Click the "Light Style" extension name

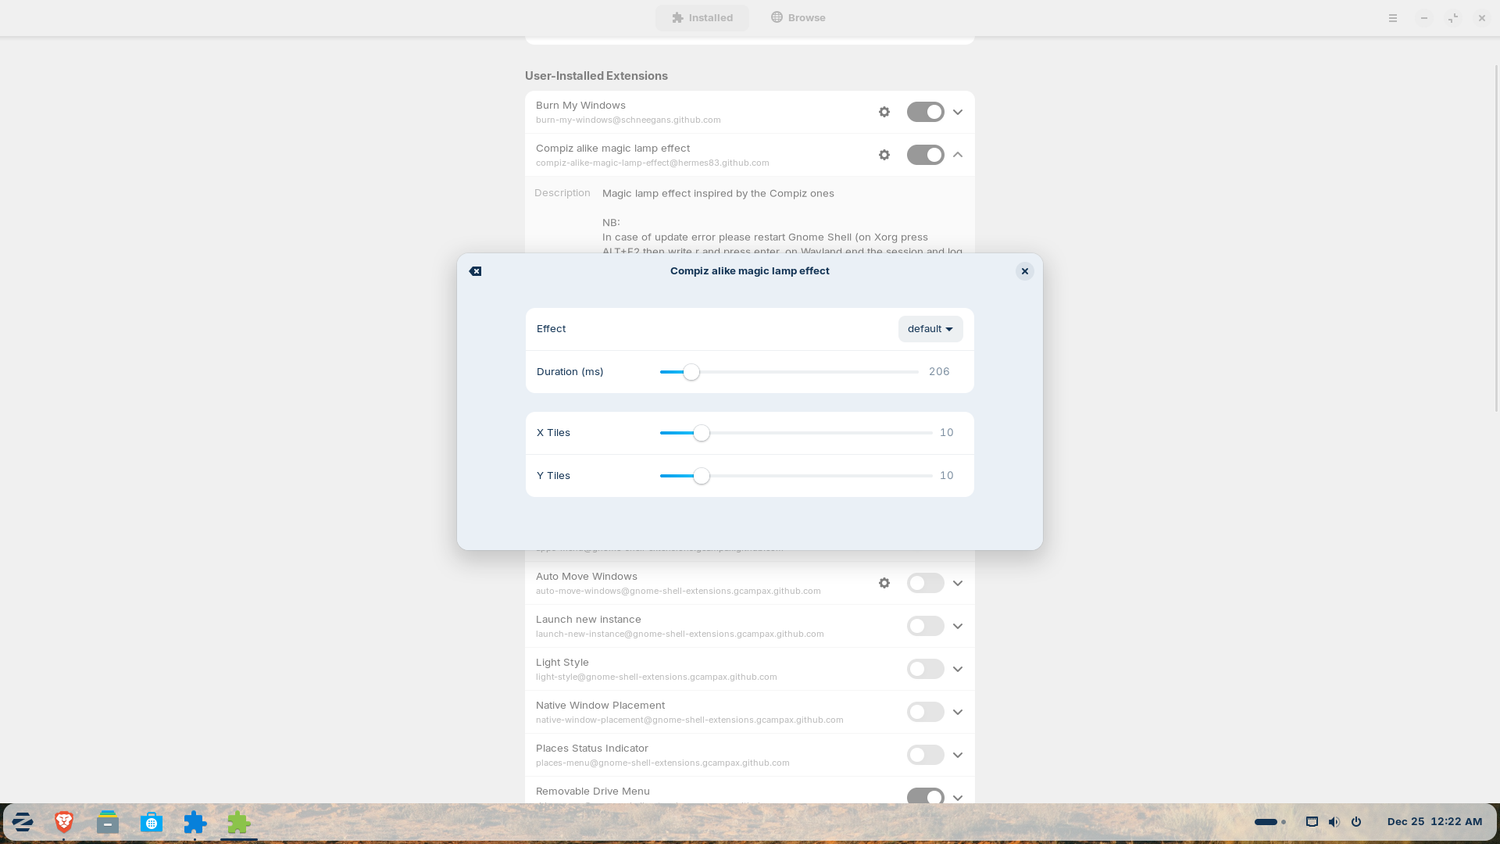(562, 662)
